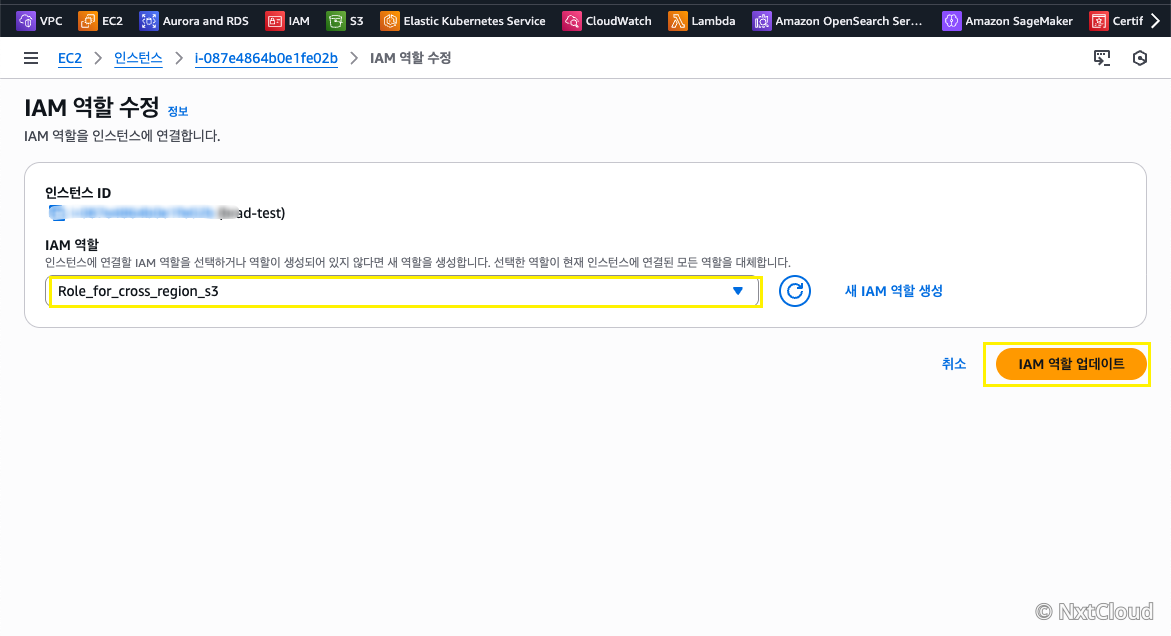Open the i-087e4864b0e1fe02b breadcrumb link
Screen dimensions: 1171x636
click(266, 58)
